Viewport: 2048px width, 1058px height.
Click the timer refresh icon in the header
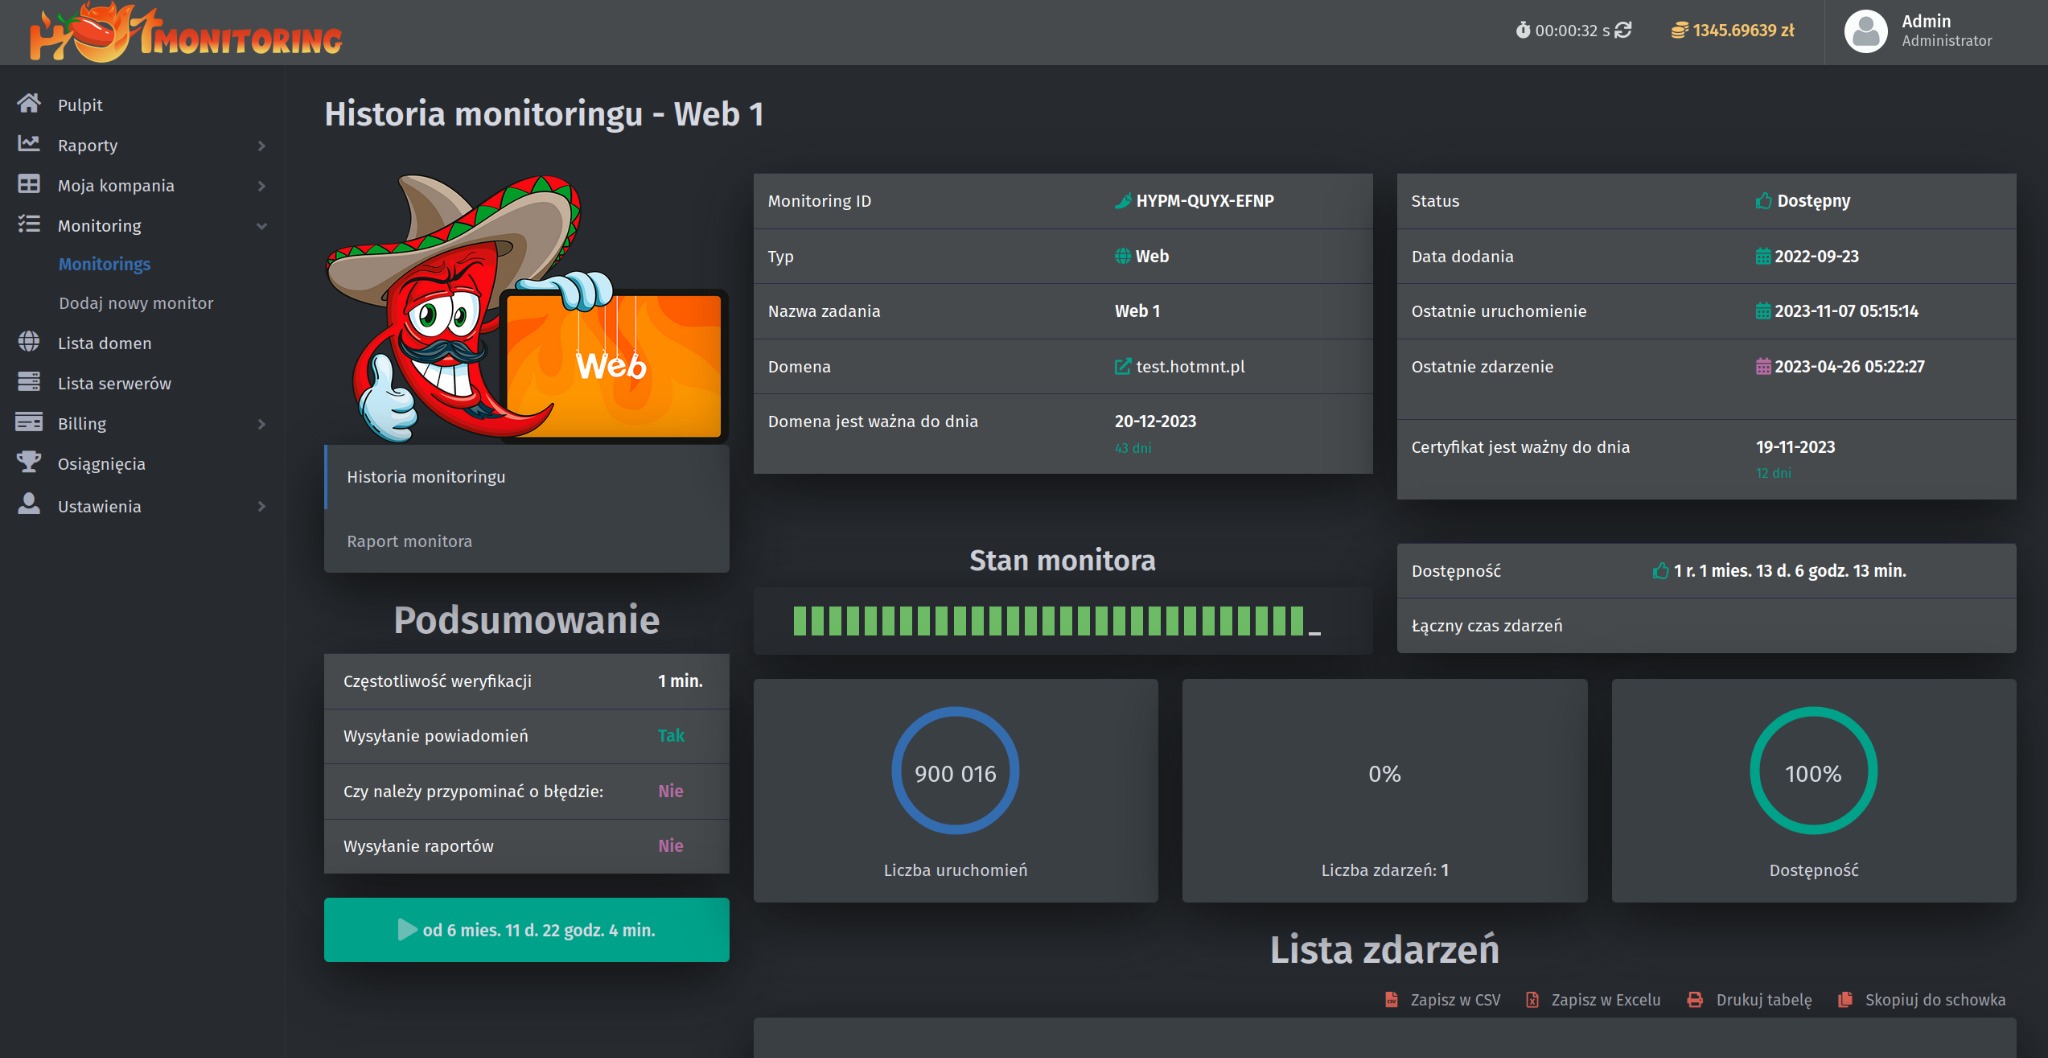coord(1625,30)
